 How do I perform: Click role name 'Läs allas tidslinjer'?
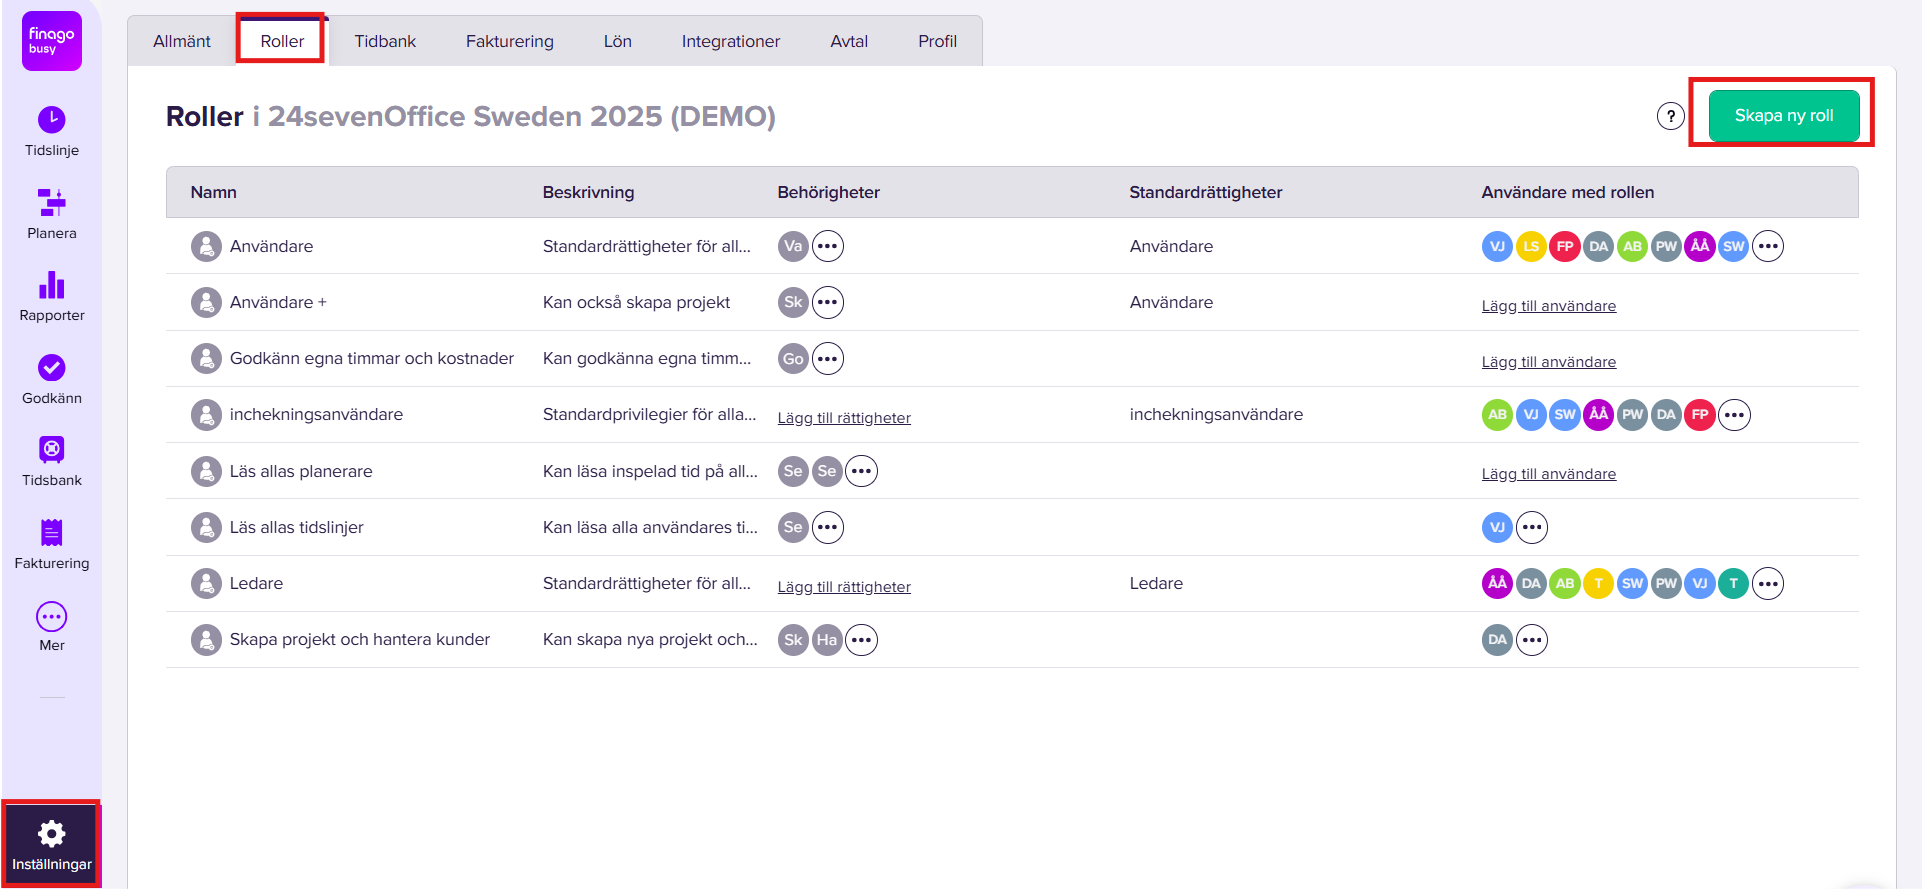tap(297, 527)
